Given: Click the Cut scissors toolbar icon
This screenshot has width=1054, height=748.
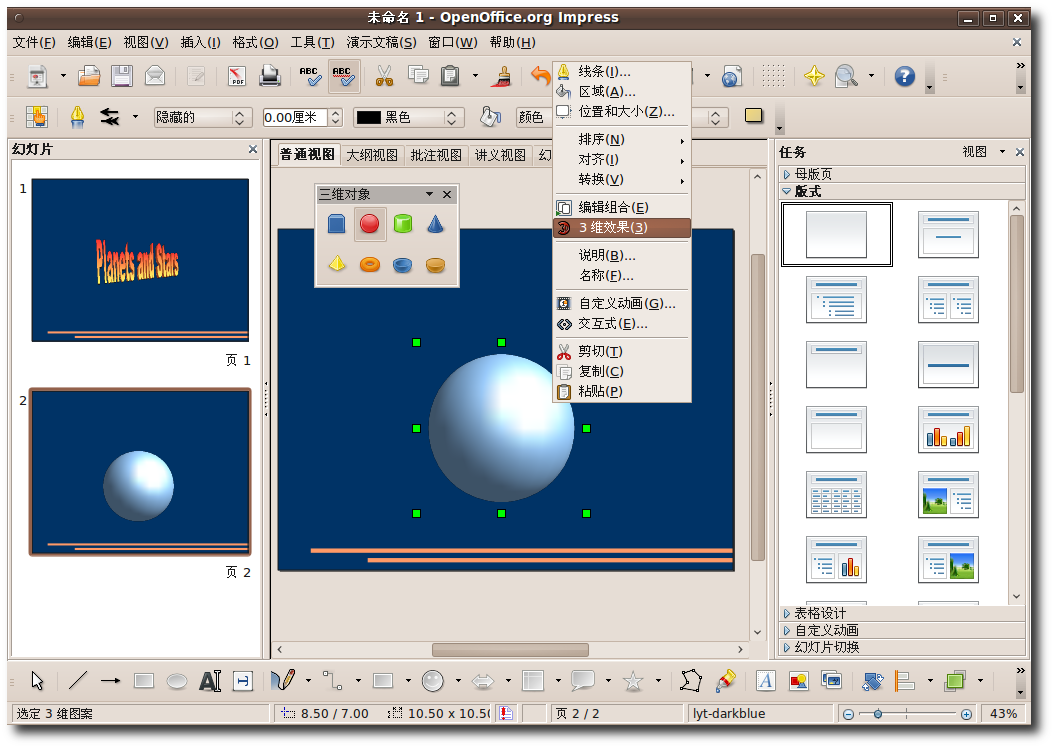Looking at the screenshot, I should (384, 75).
